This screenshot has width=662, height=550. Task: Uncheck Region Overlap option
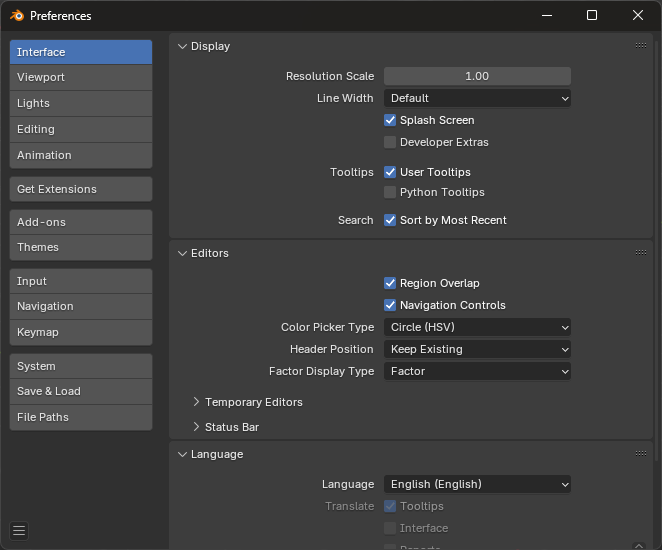coord(390,283)
